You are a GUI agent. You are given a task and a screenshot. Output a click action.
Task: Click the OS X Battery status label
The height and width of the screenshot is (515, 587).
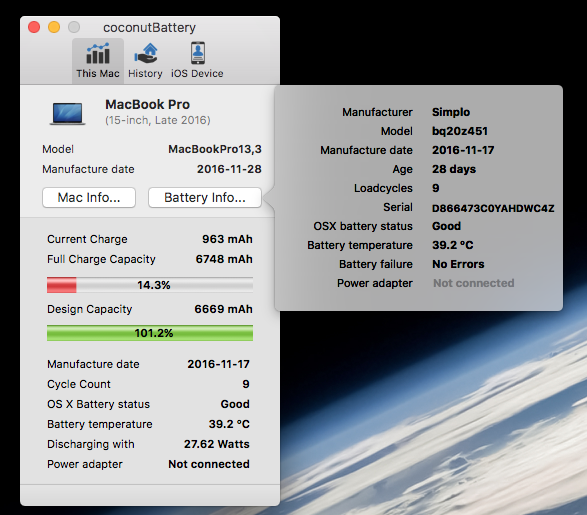click(x=98, y=404)
